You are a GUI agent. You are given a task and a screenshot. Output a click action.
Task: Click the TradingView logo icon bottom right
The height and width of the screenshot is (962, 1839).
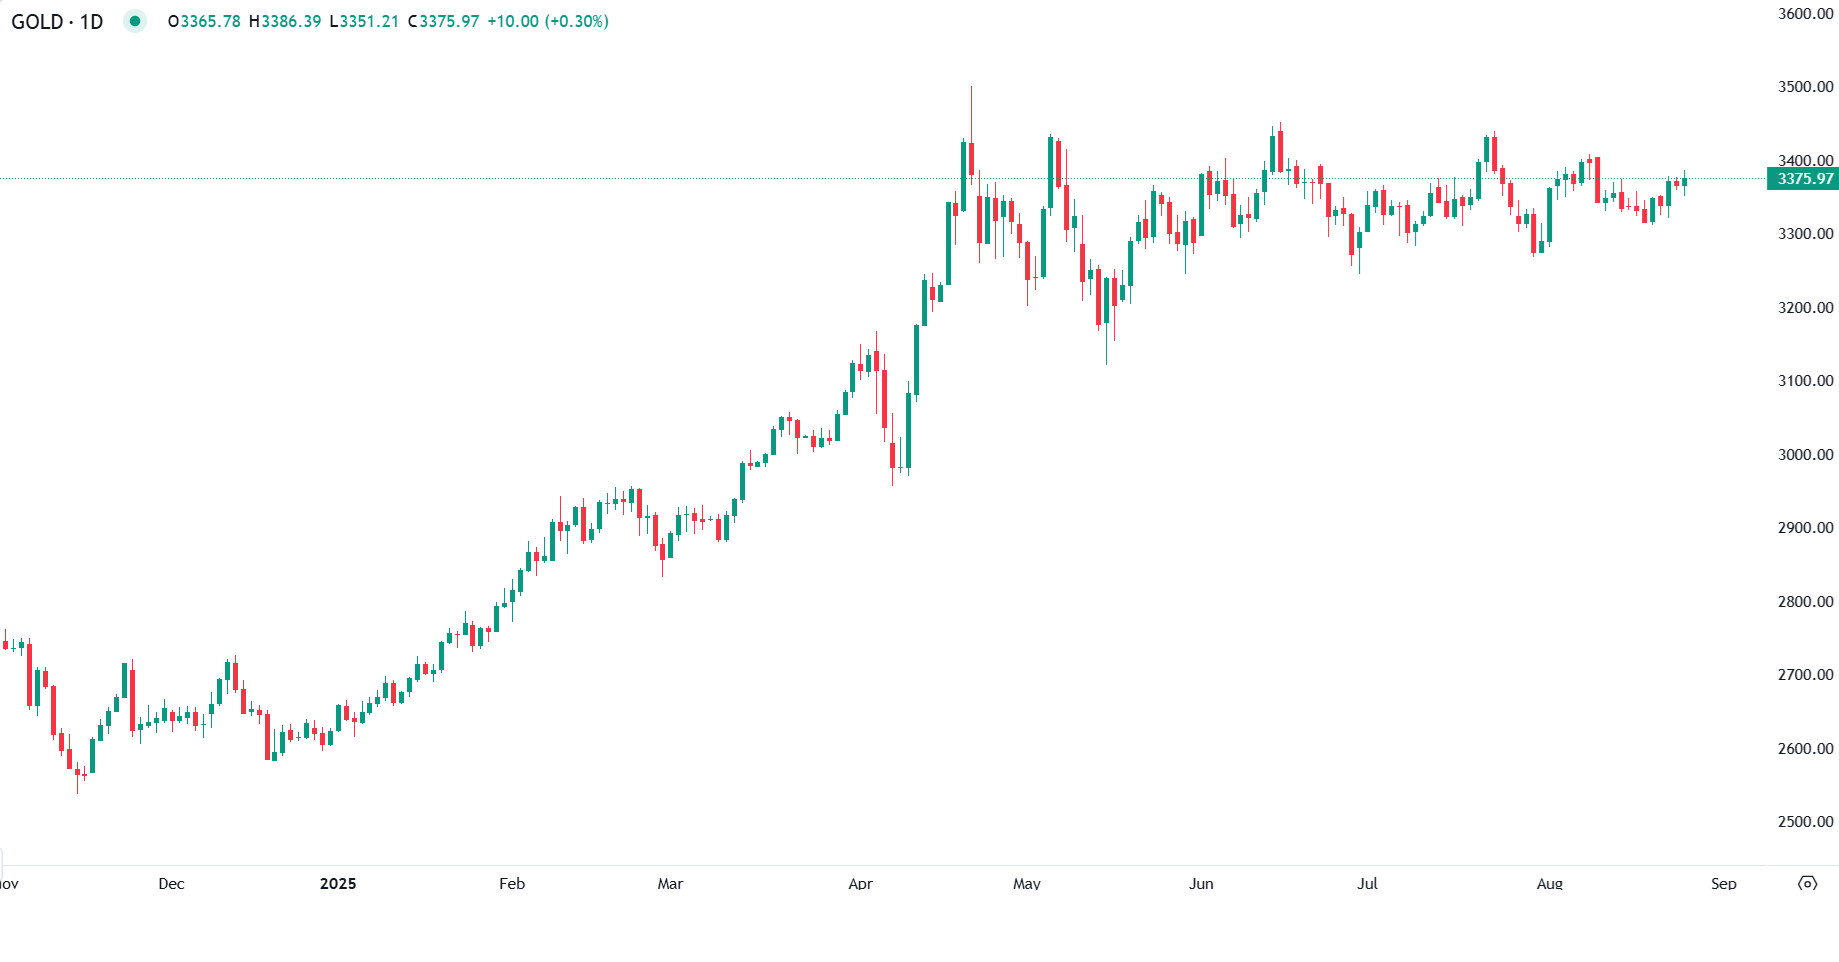(x=1807, y=884)
